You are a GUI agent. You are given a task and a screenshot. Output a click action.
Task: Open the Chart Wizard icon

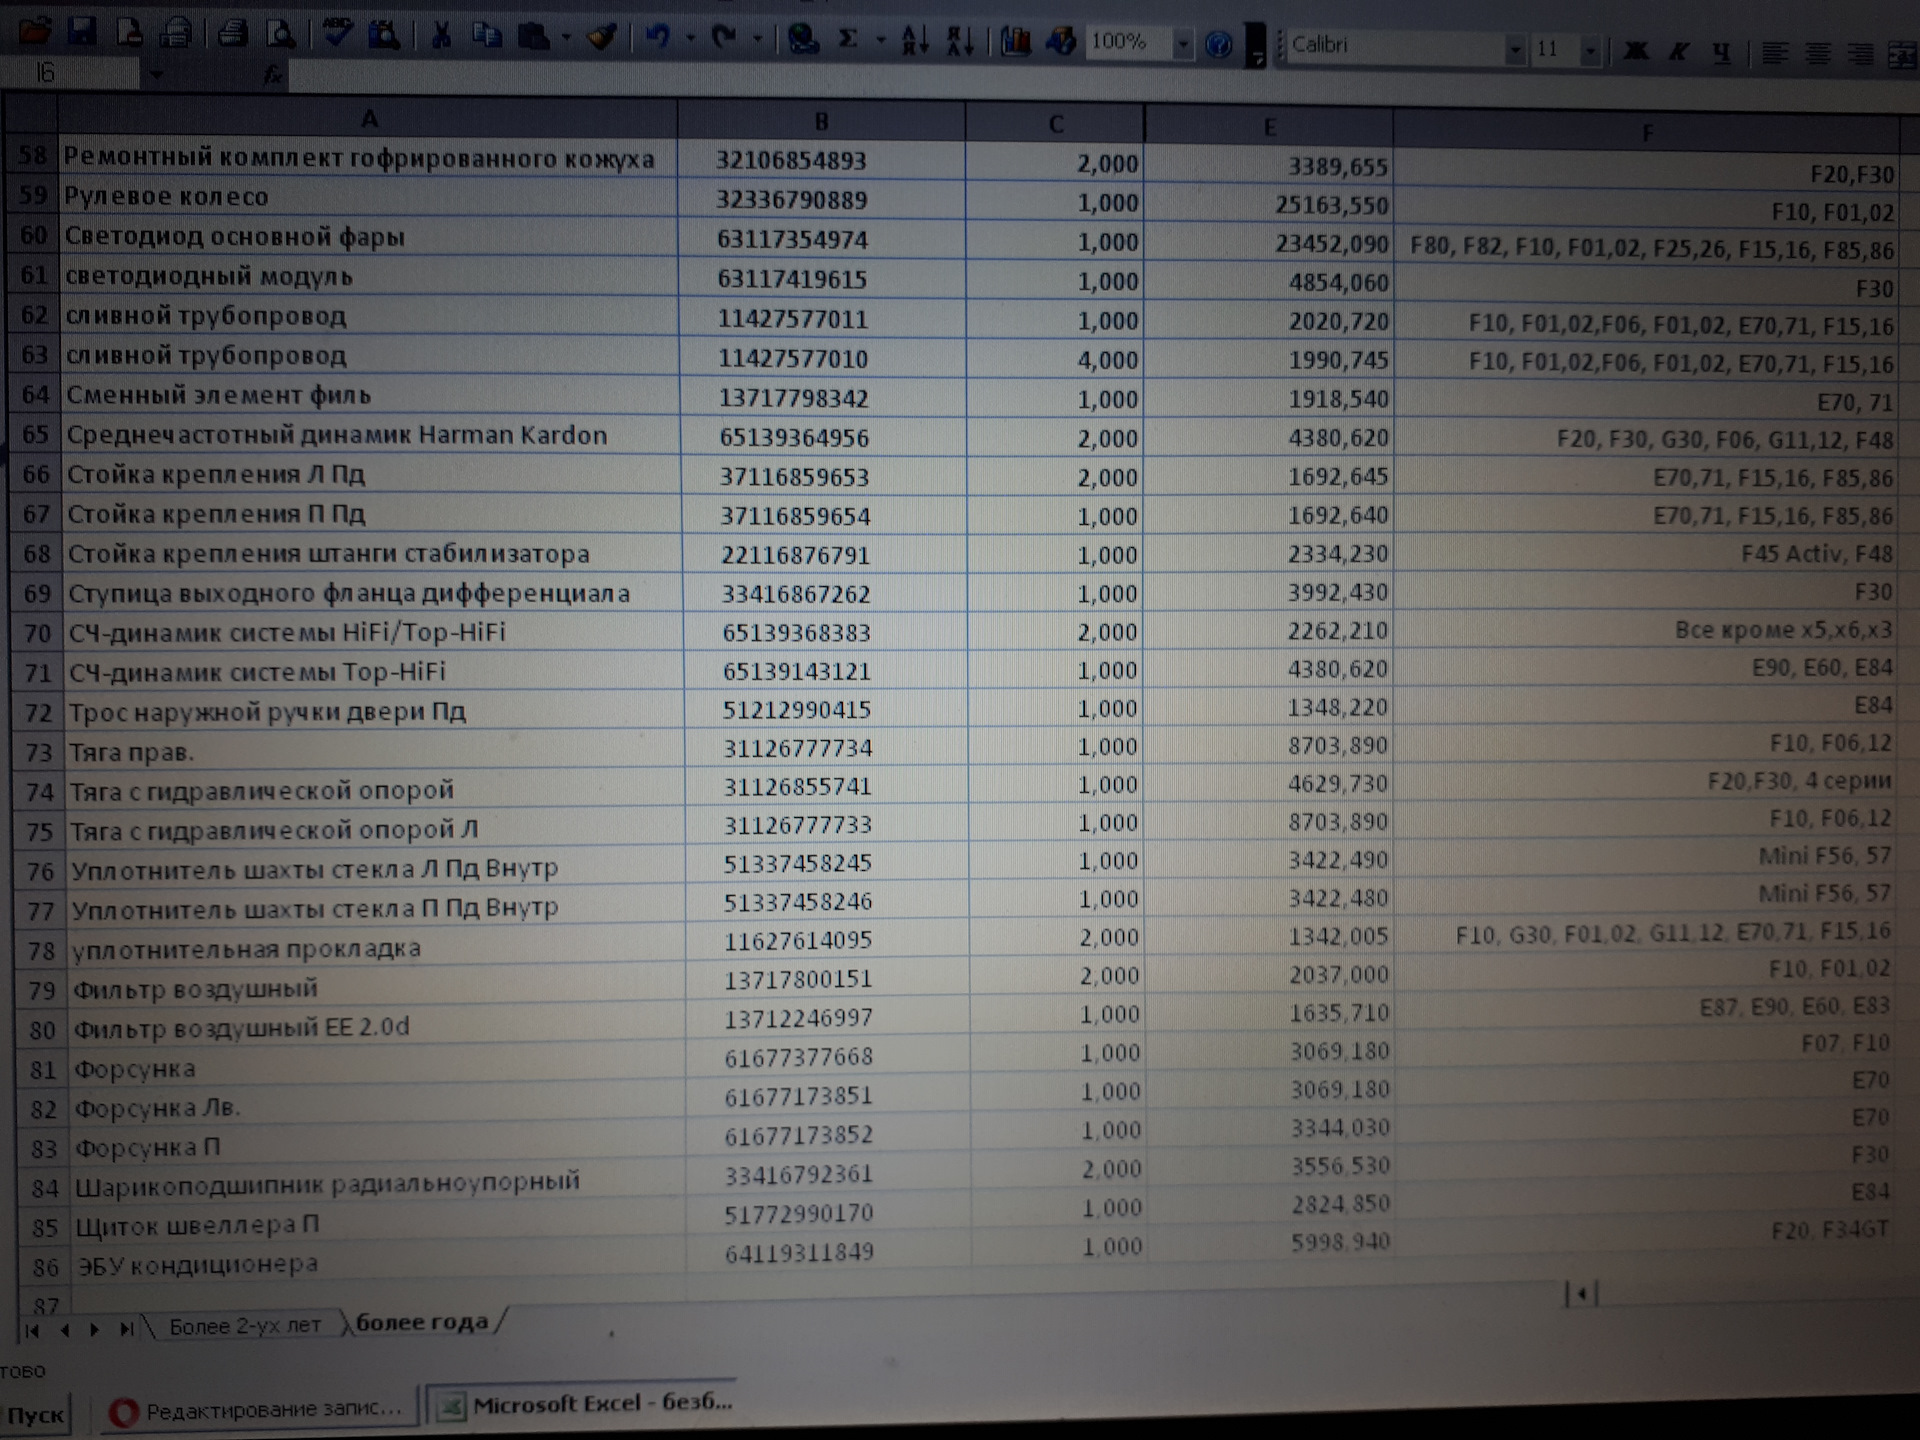tap(1015, 41)
